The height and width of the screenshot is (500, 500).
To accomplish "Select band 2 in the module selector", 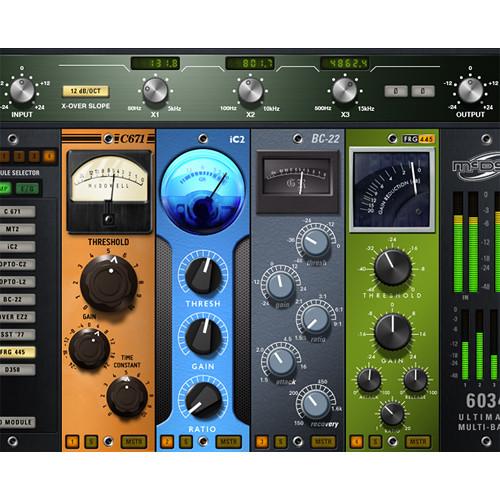I will pos(19,156).
